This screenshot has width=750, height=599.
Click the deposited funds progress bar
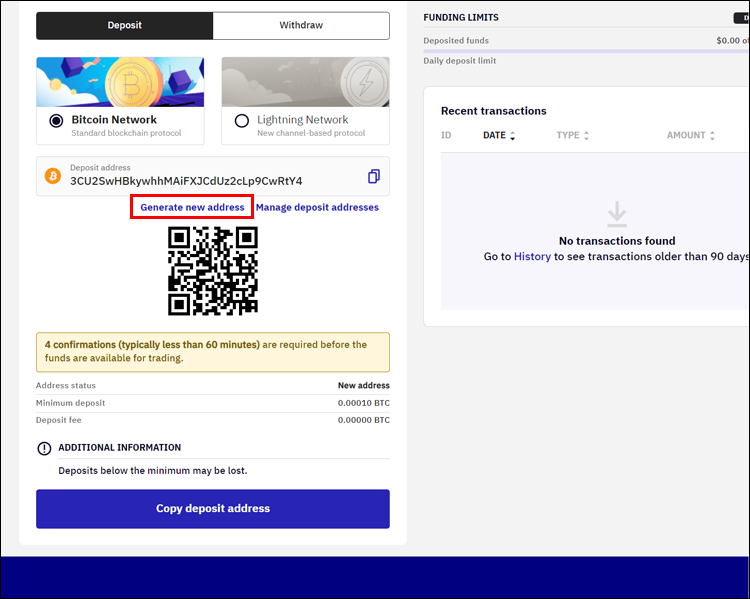tap(586, 51)
